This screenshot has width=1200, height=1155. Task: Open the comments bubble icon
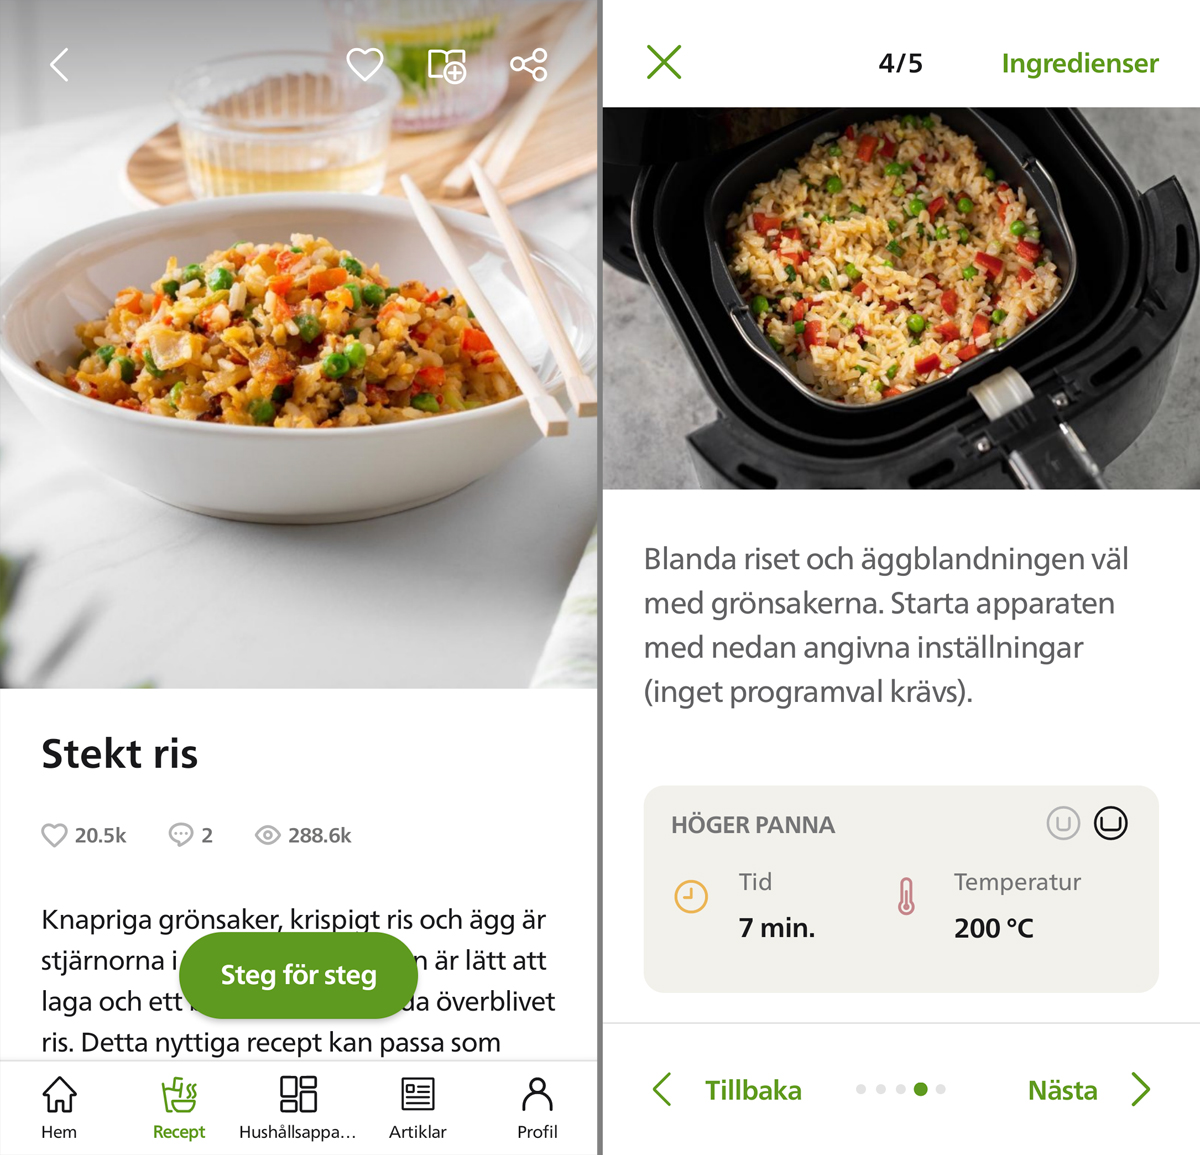coord(181,835)
